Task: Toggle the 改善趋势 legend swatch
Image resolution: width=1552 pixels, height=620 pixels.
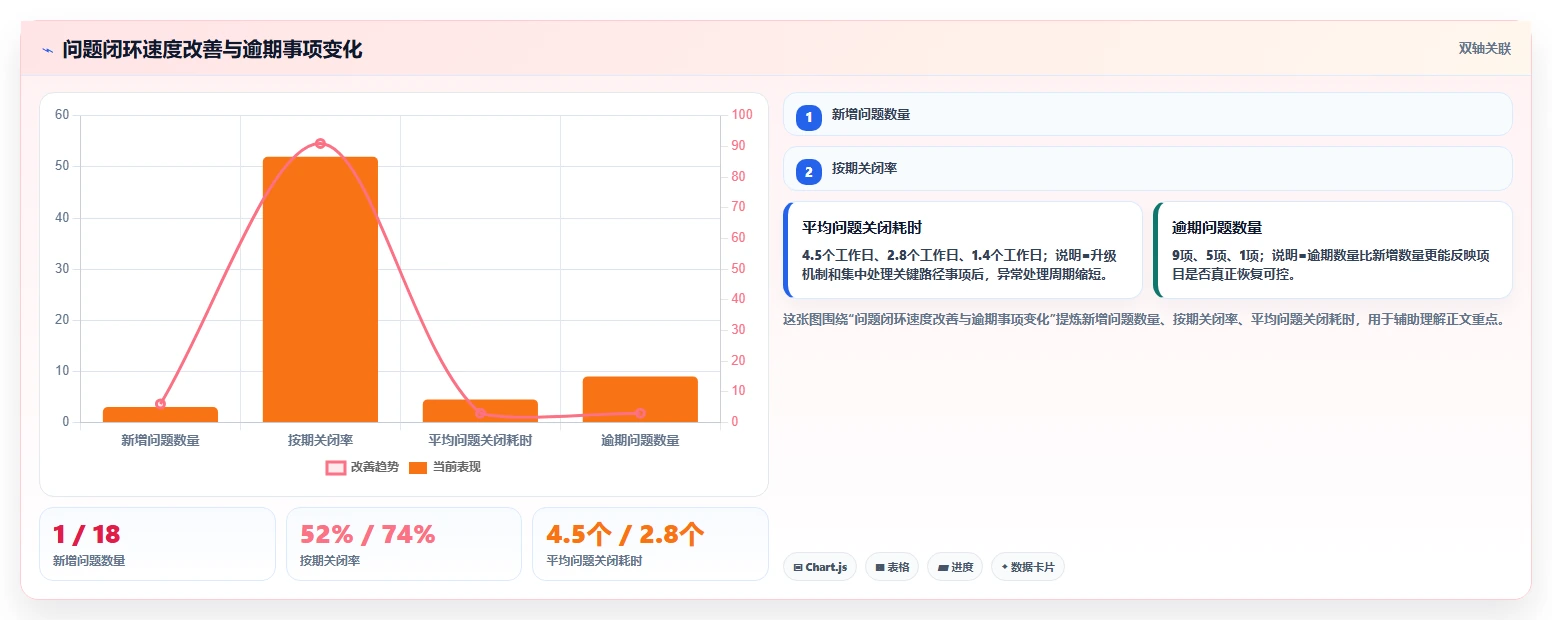Action: [x=336, y=467]
